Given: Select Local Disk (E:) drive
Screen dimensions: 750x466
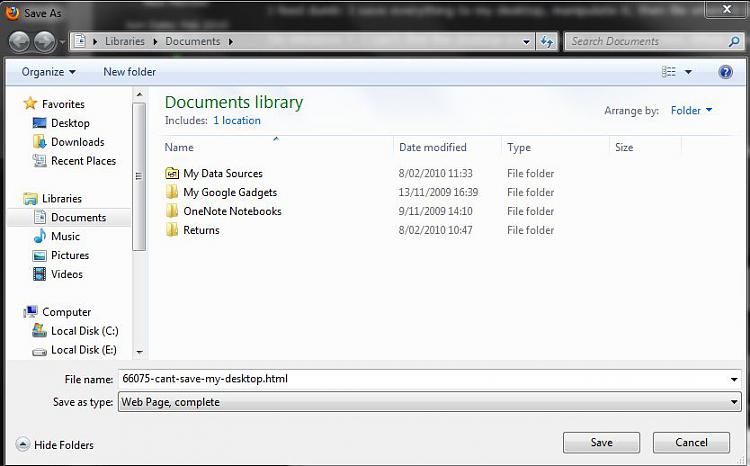Looking at the screenshot, I should coord(84,350).
